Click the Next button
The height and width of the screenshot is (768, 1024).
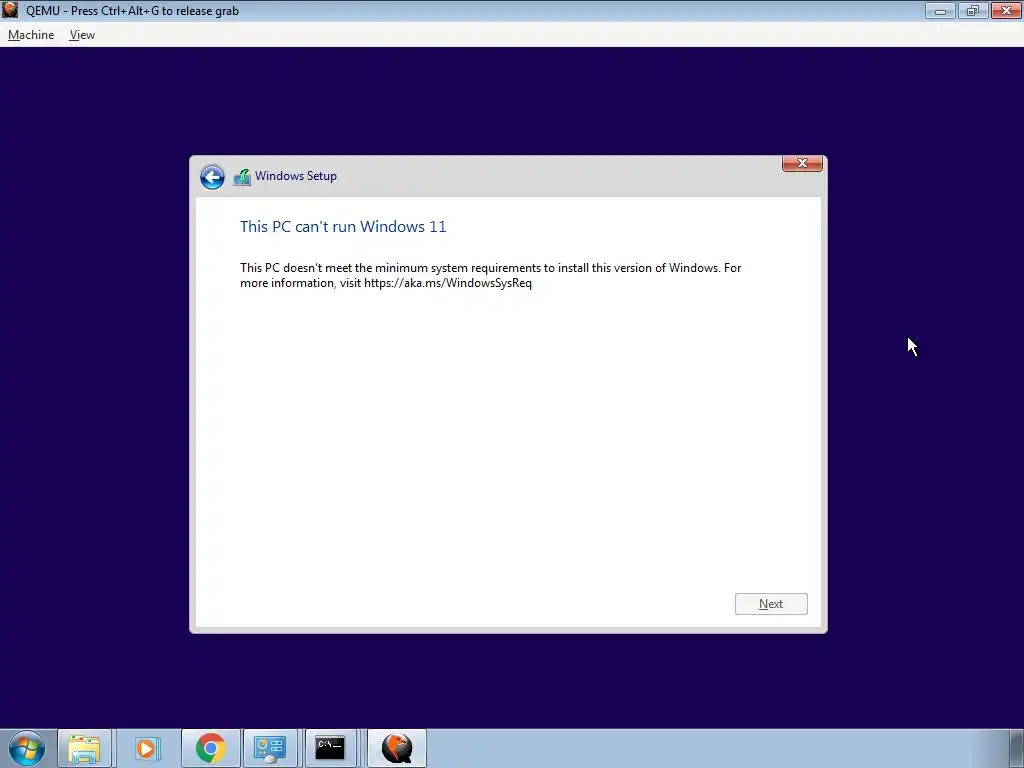tap(771, 604)
